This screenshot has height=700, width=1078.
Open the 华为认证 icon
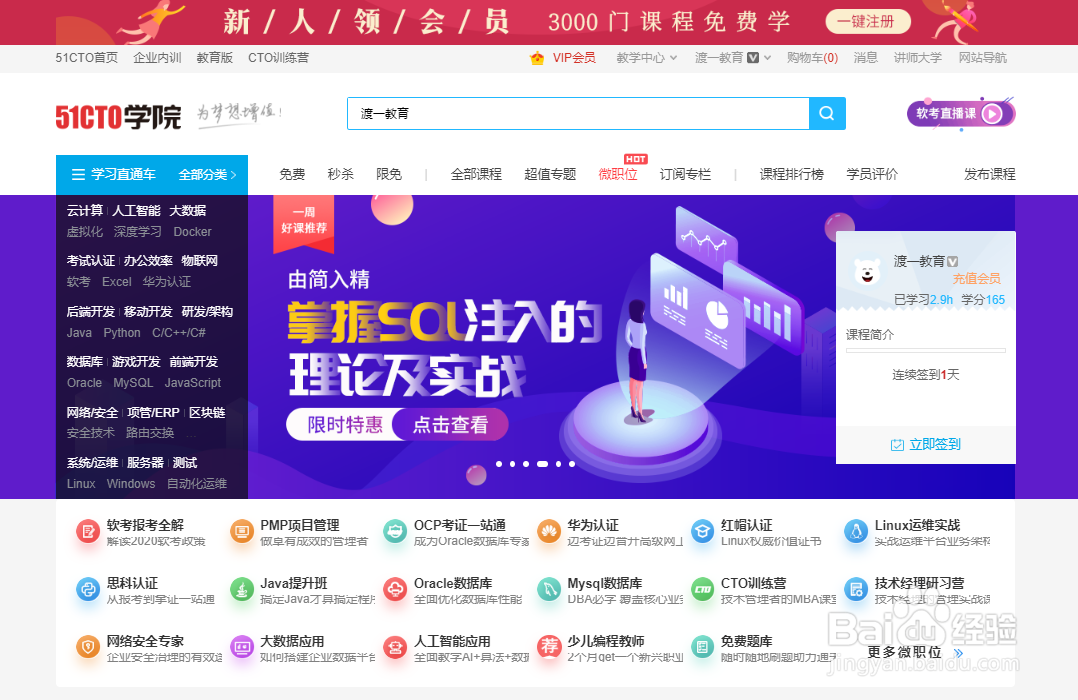(x=549, y=532)
